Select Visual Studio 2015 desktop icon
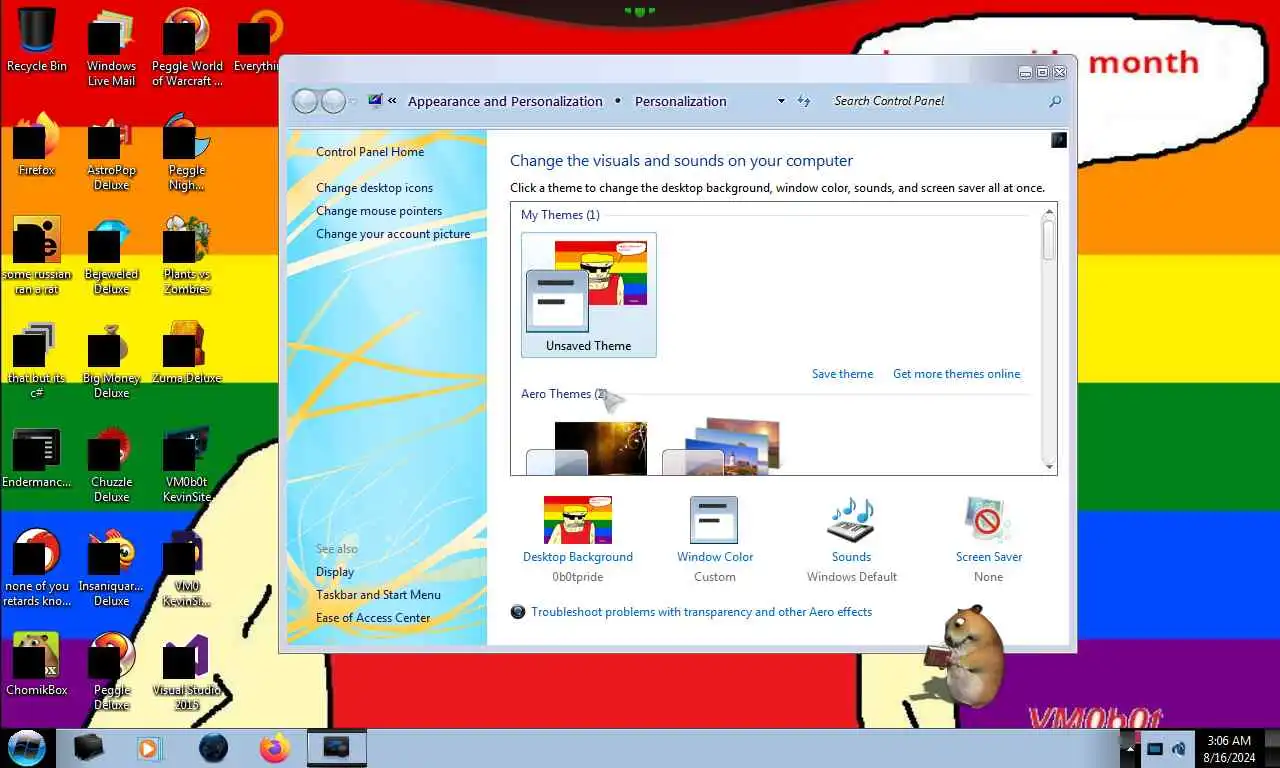 [187, 671]
